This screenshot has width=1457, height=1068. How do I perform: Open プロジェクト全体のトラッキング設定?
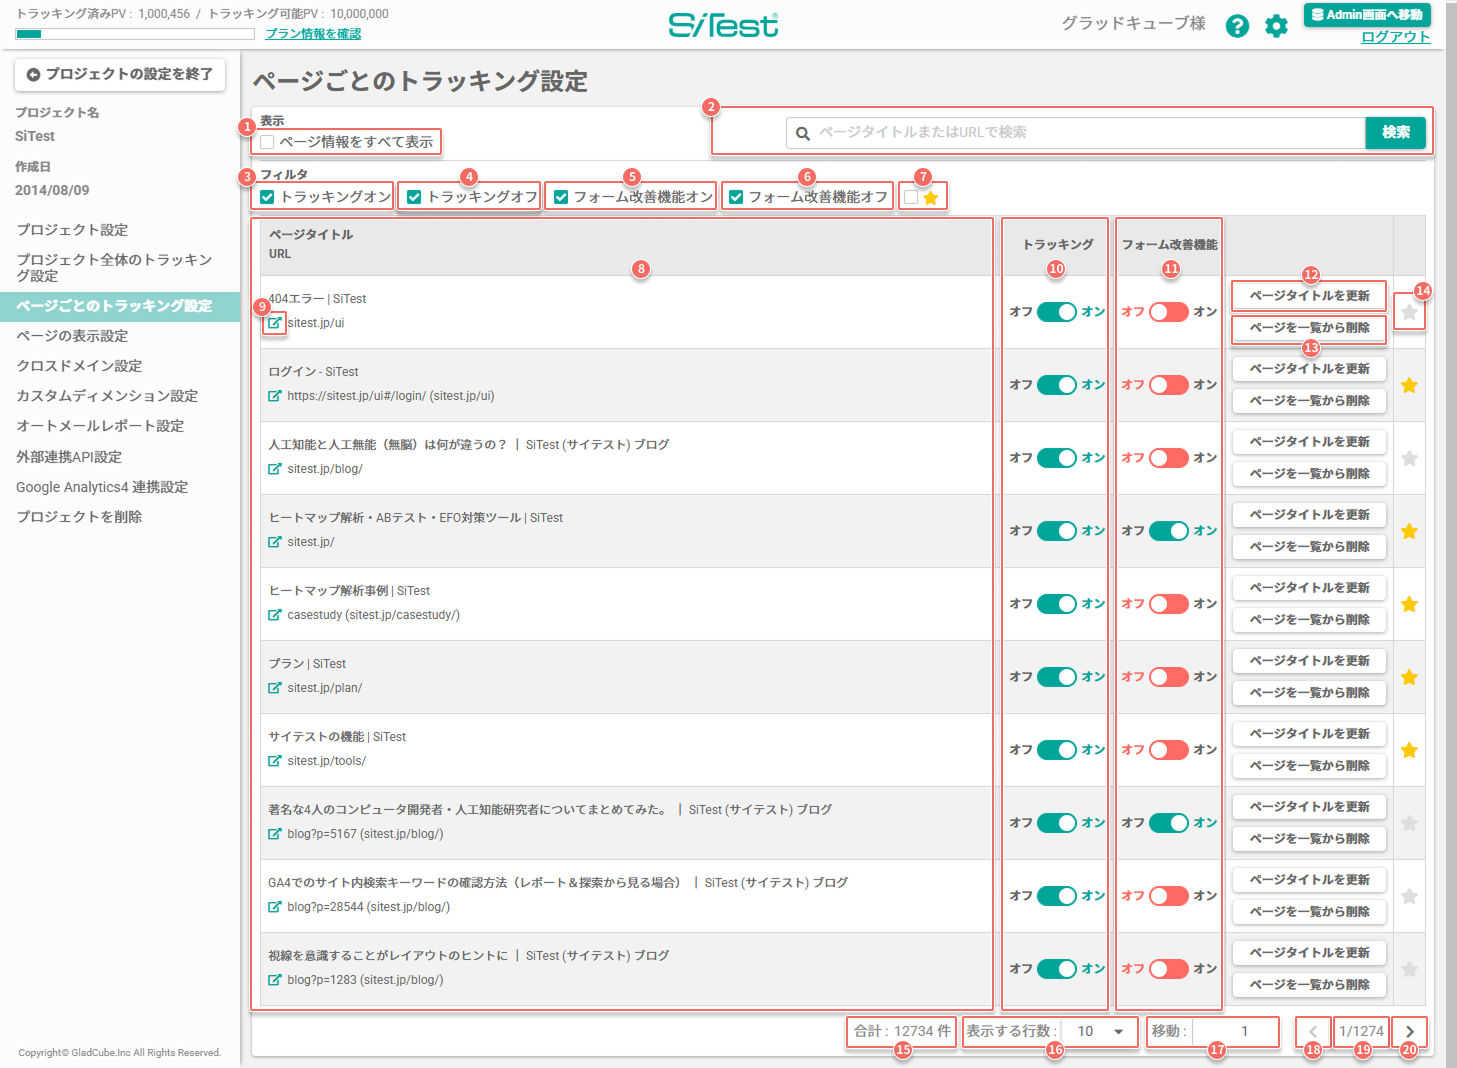pos(114,267)
